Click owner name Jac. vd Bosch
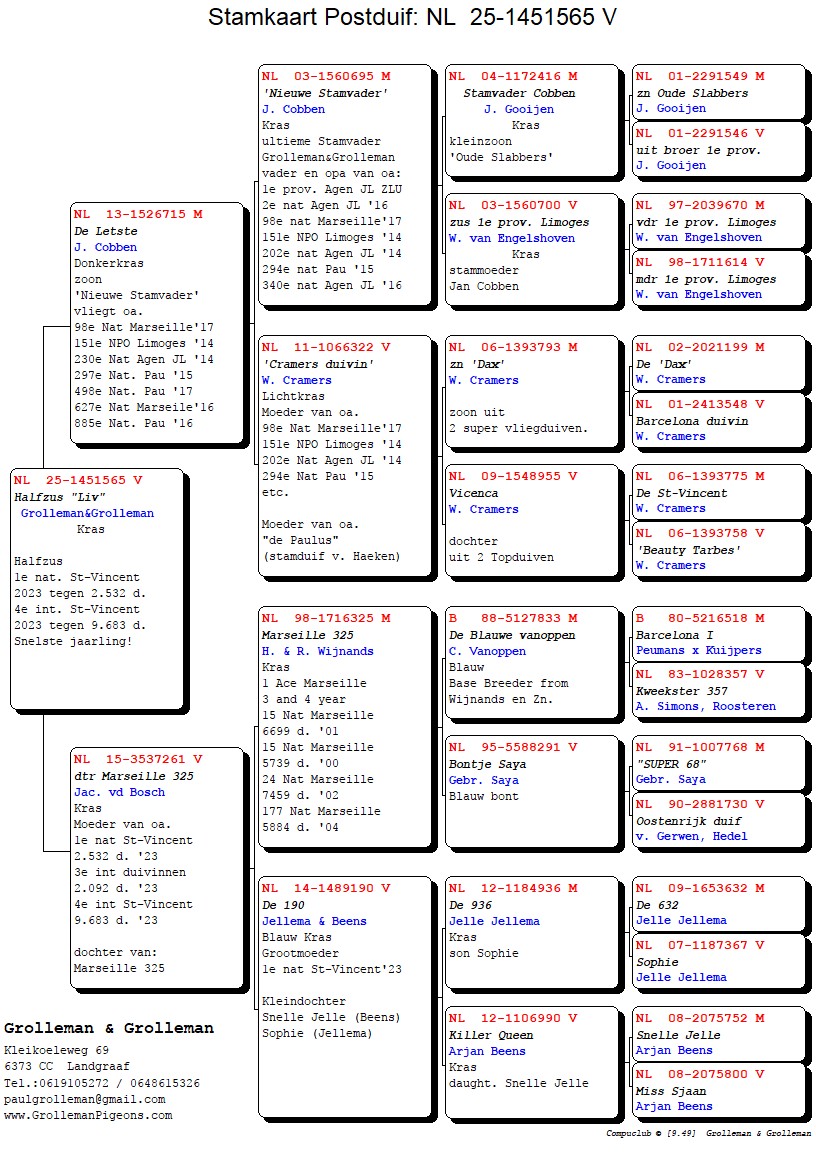This screenshot has height=1172, width=816. tap(119, 792)
